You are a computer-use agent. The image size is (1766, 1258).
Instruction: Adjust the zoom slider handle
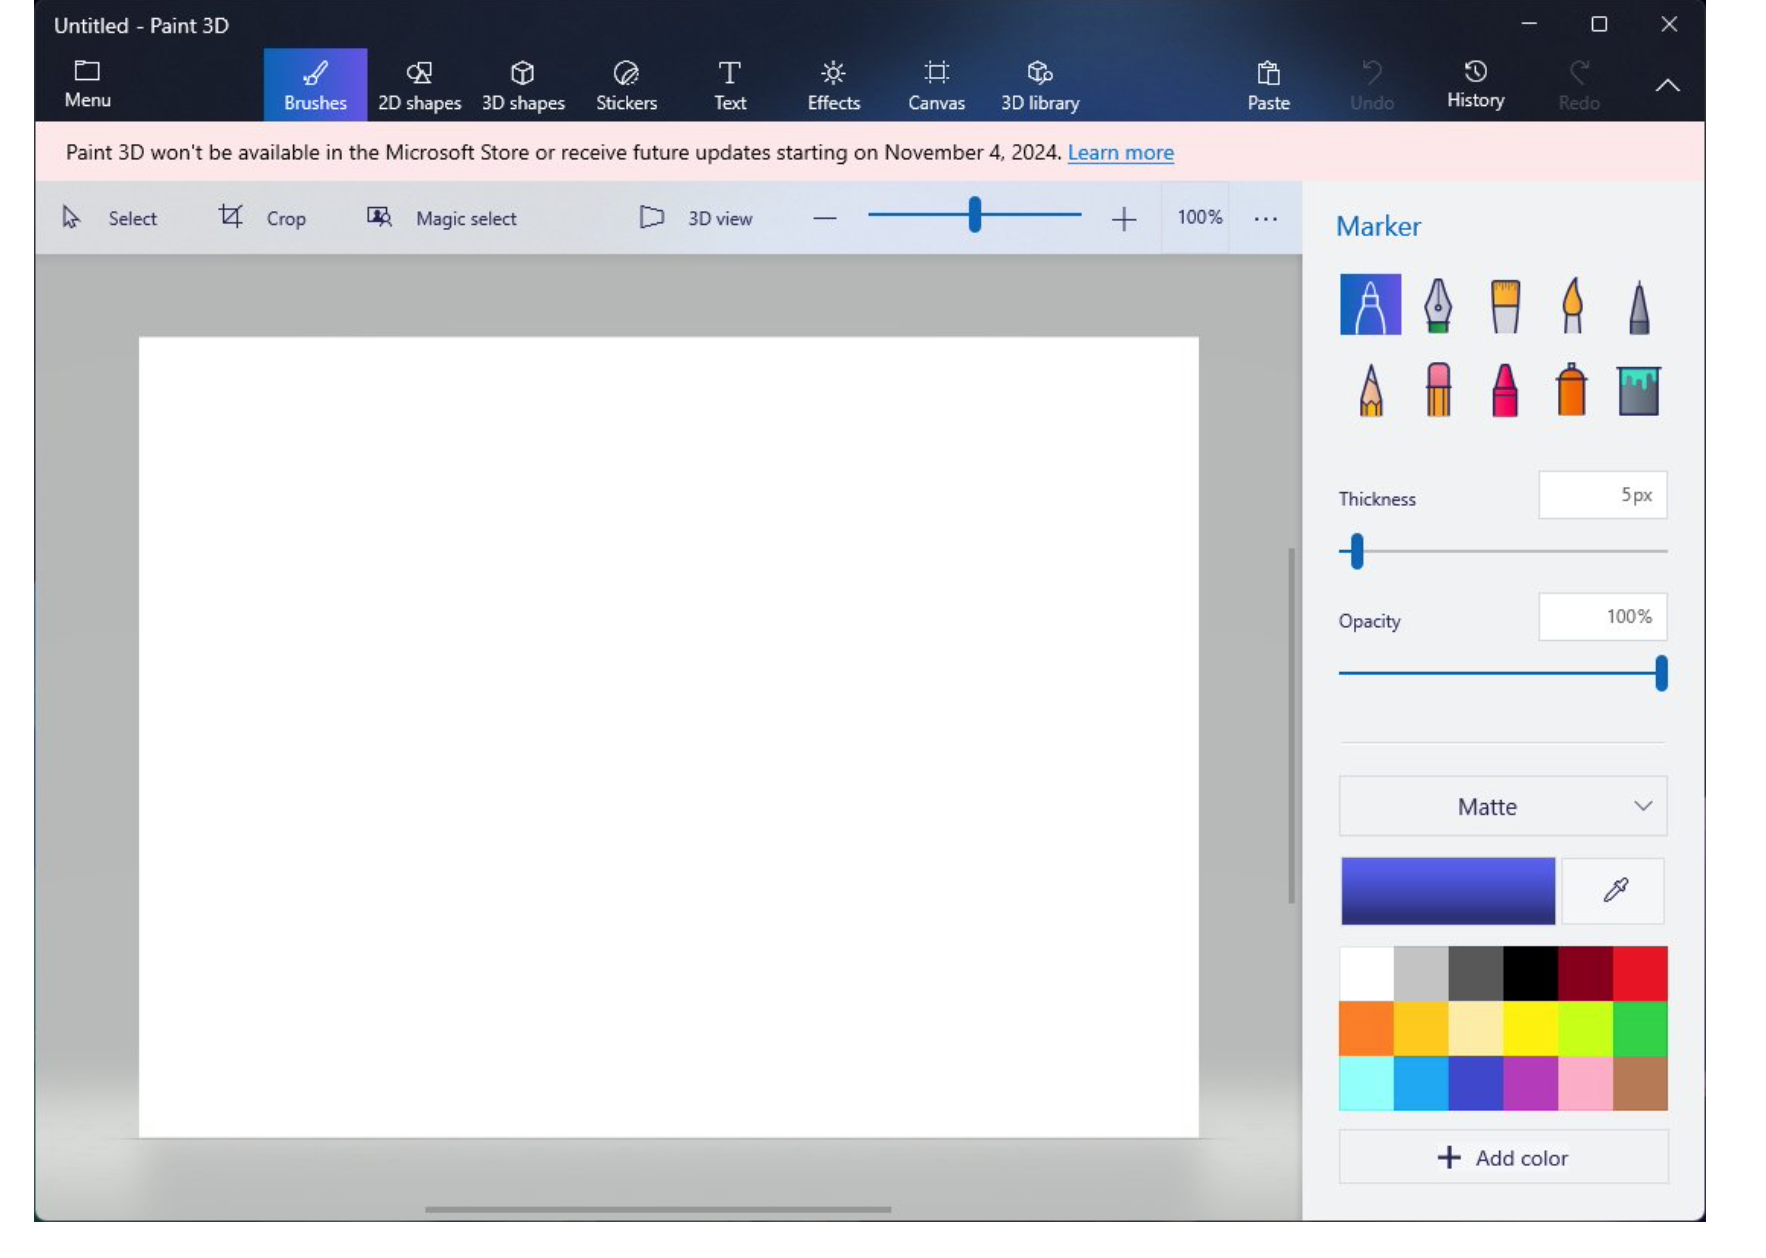coord(974,215)
